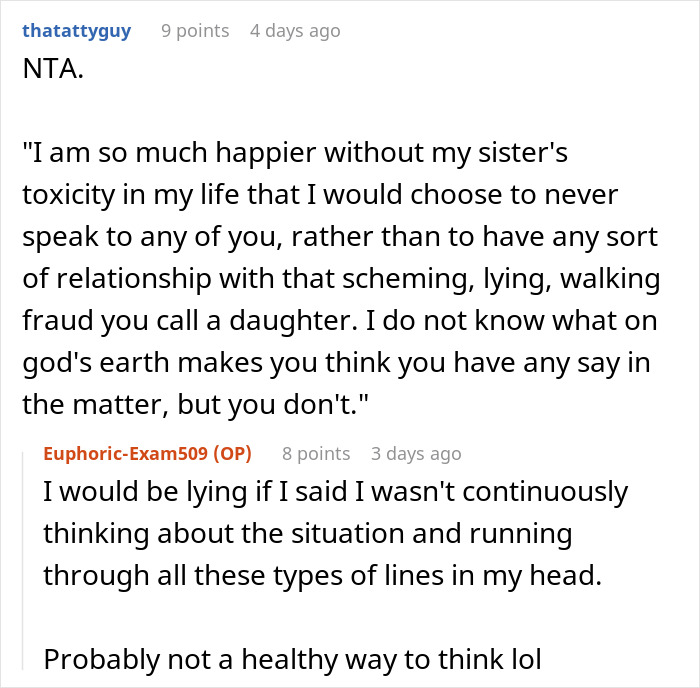Viewport: 700px width, 688px height.
Task: Click the closing line 'the matter, but you don't.'
Action: coord(209,405)
